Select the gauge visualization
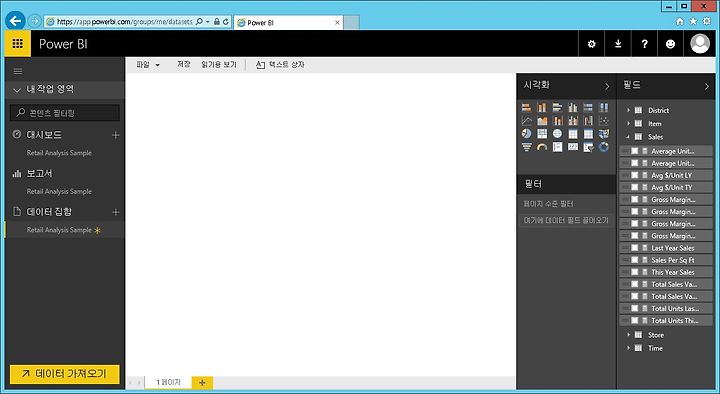 click(x=542, y=147)
